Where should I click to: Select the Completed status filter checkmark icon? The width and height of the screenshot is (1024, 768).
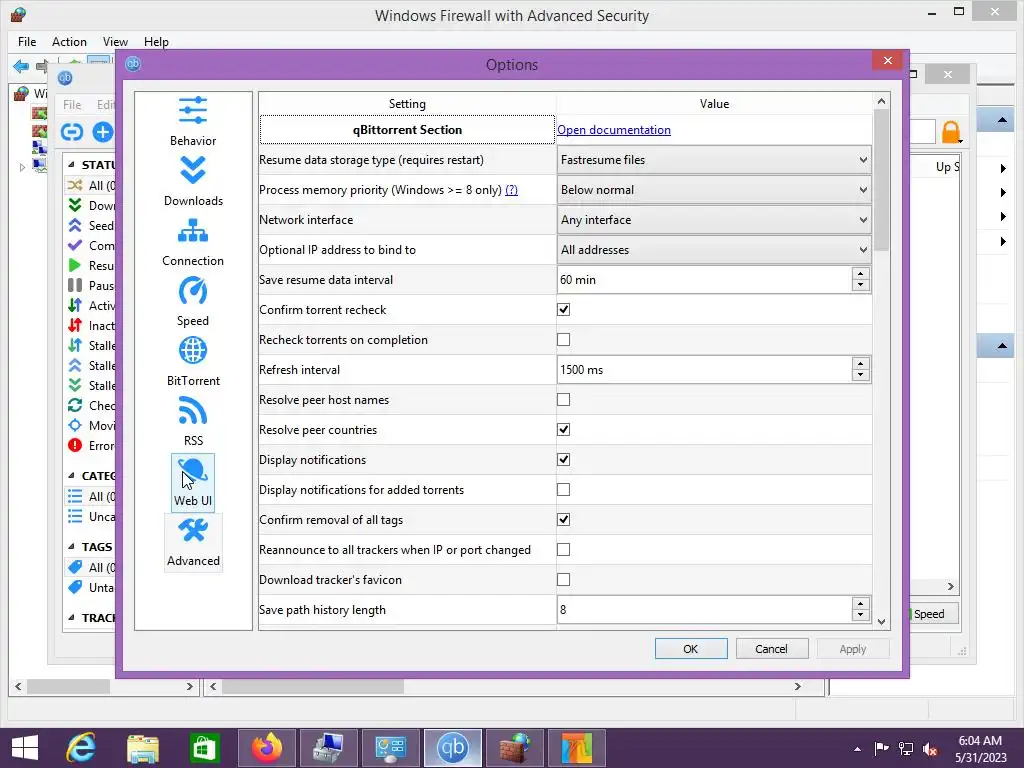75,246
